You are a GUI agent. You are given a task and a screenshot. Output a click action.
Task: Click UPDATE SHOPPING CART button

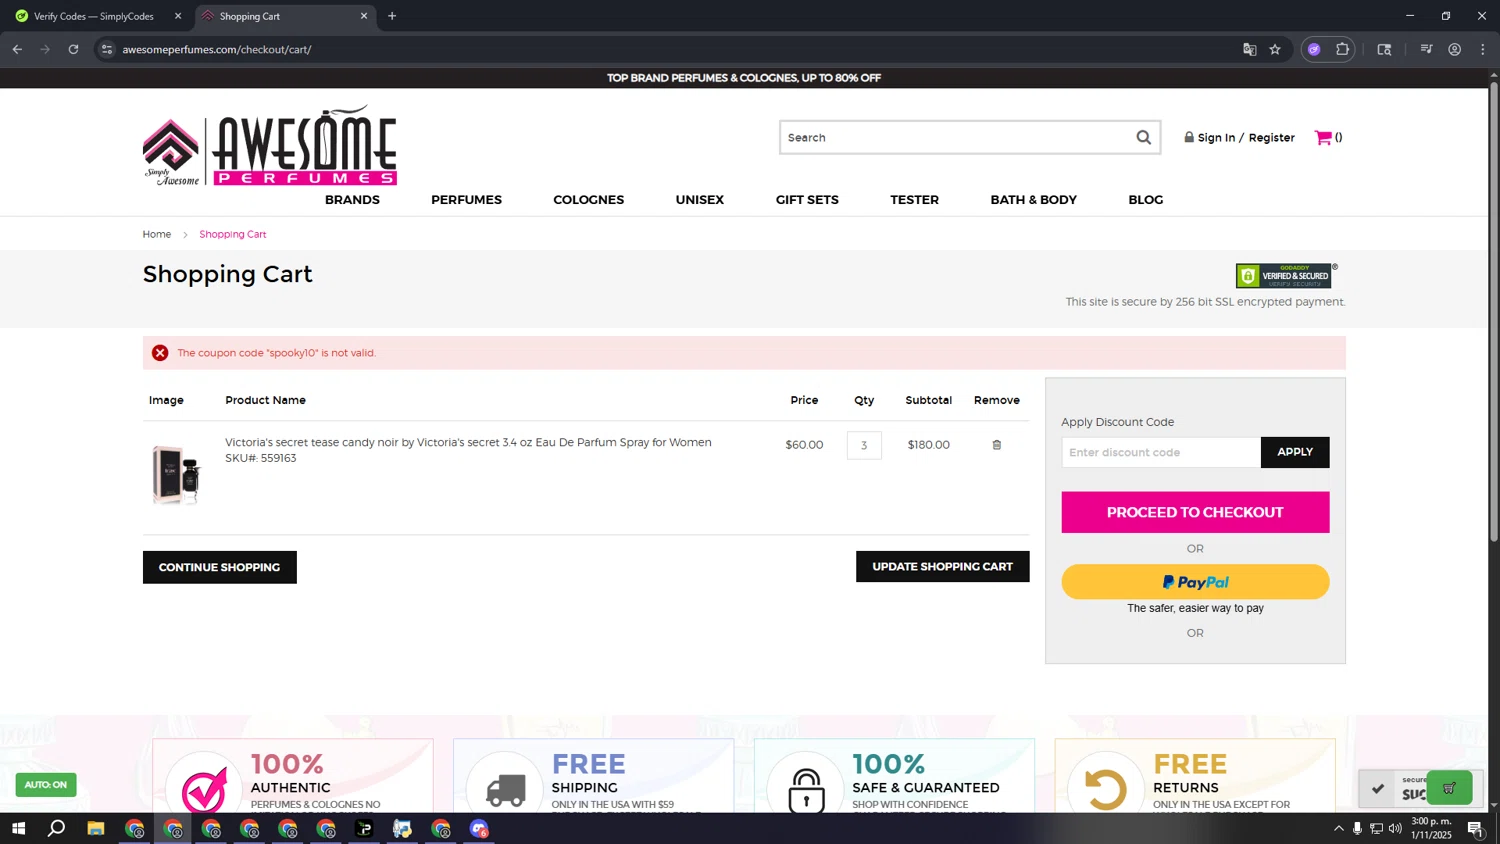click(942, 566)
